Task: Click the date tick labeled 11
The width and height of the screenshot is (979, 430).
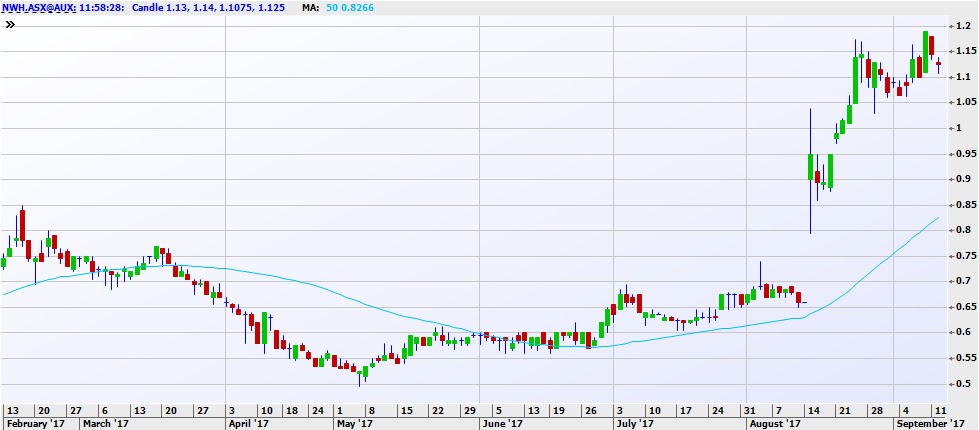Action: (x=938, y=411)
